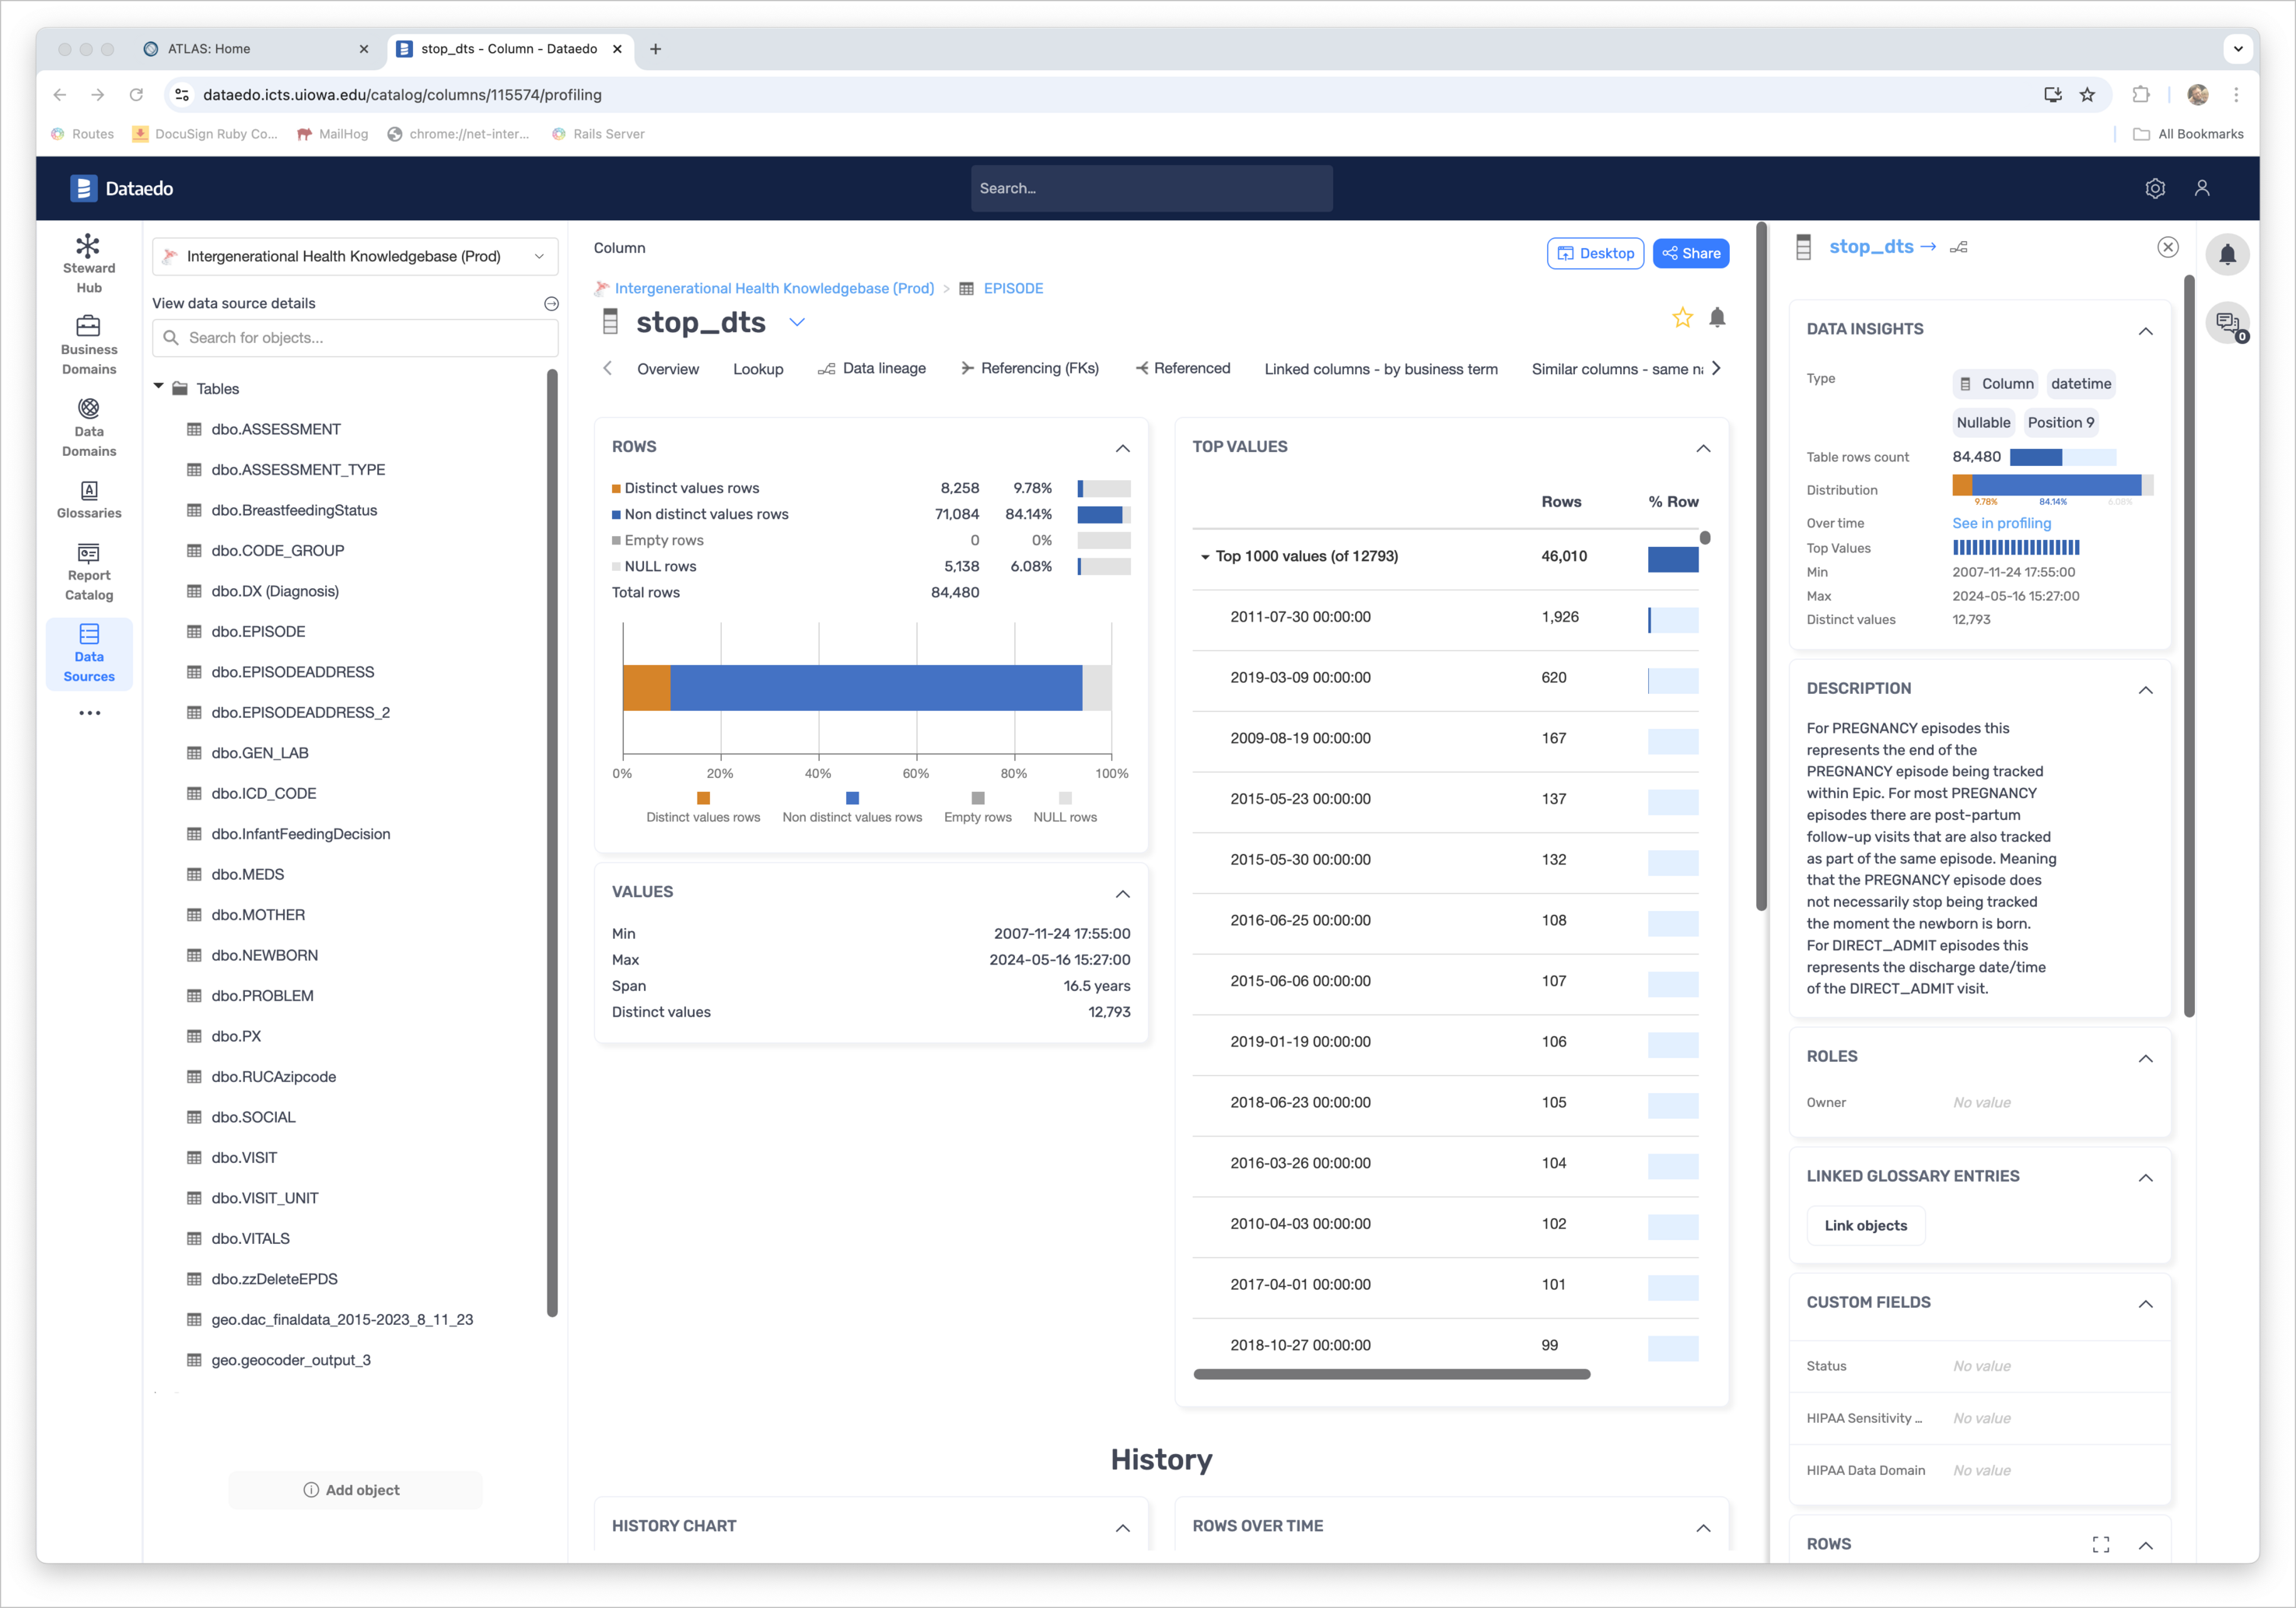The width and height of the screenshot is (2296, 1608).
Task: Open the data source selector dropdown
Action: [x=355, y=256]
